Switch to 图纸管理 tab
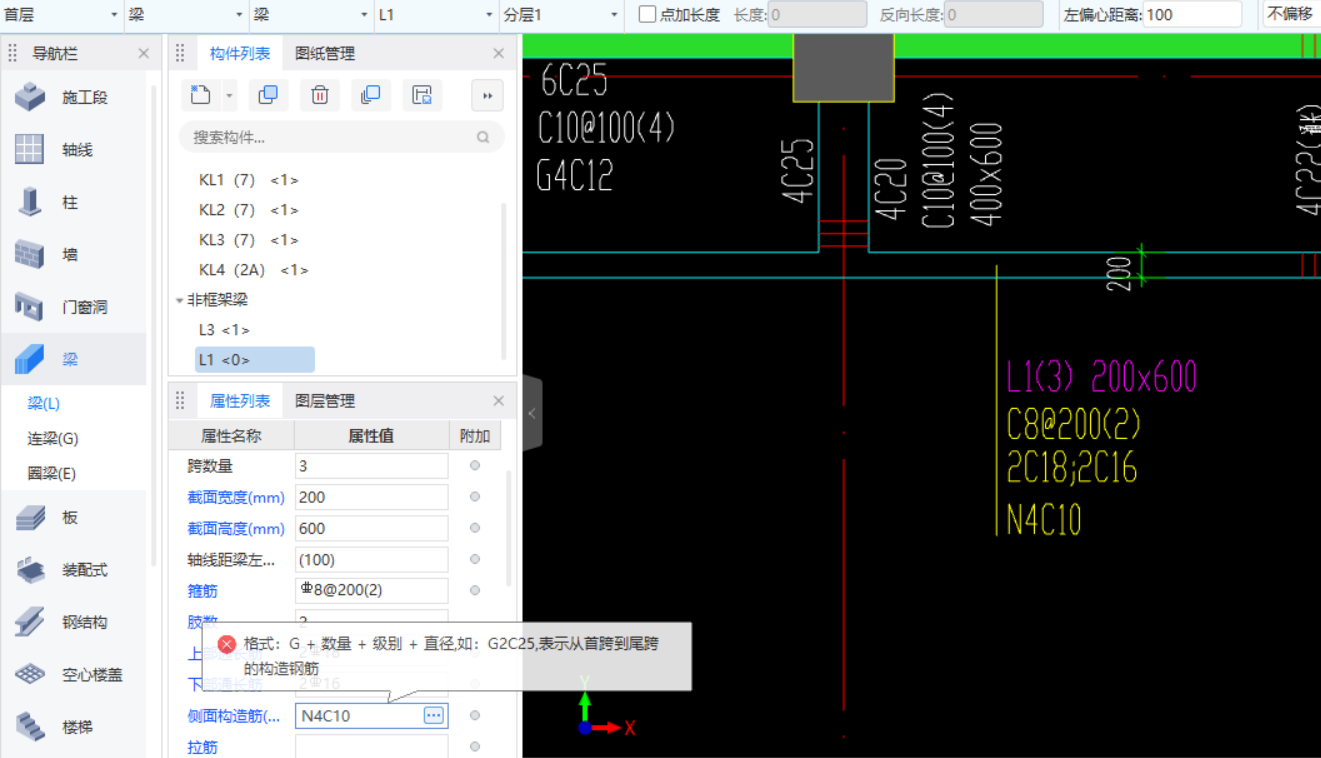 (x=325, y=53)
